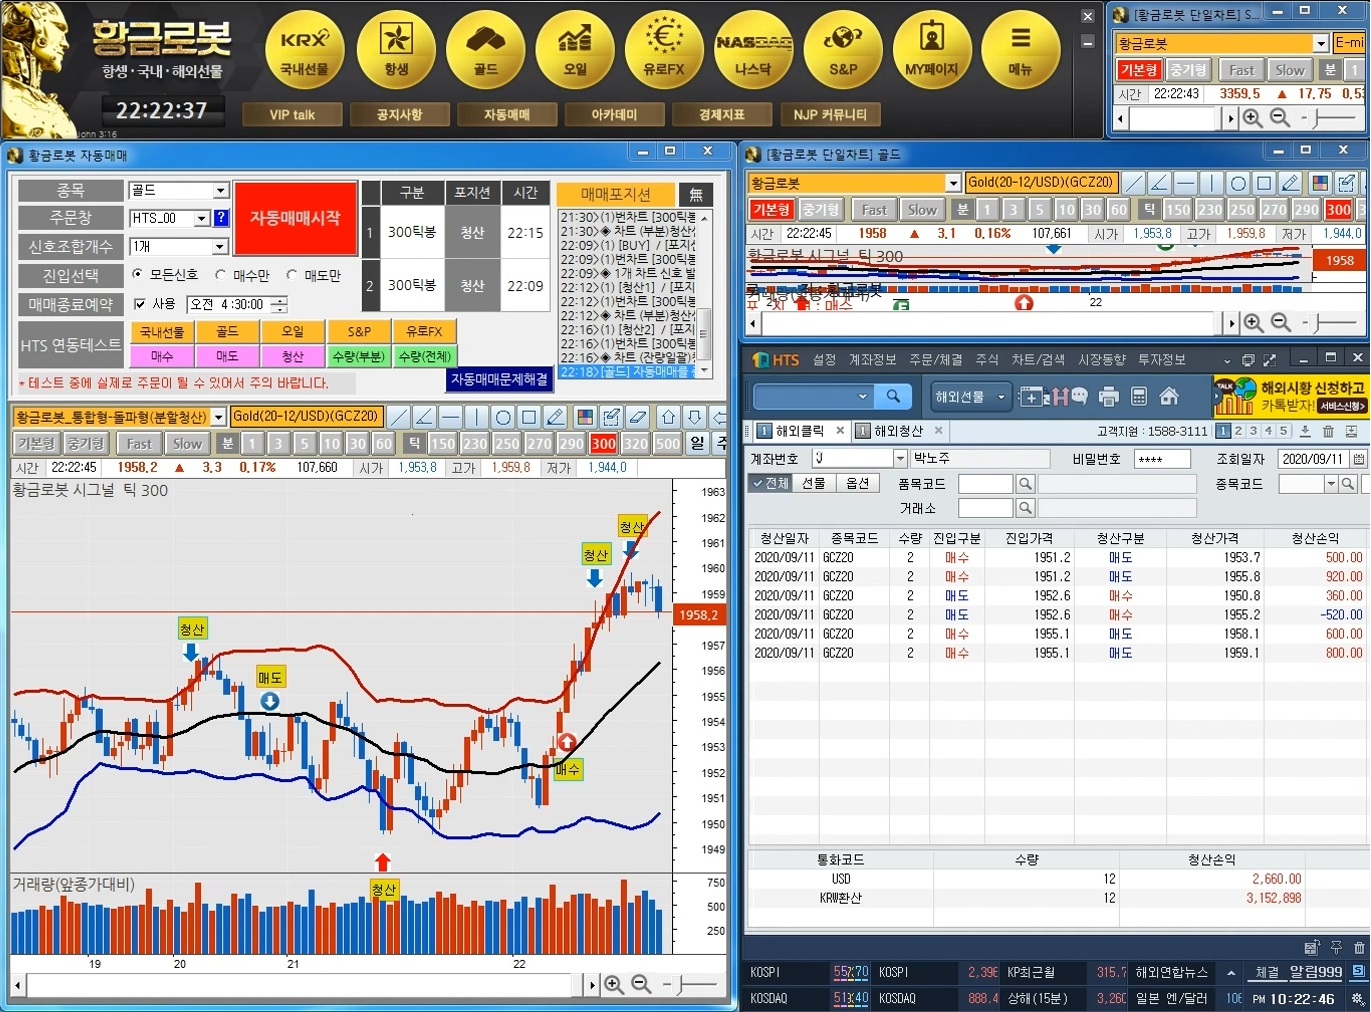Open the KRX 국내선물 round icon
This screenshot has width=1371, height=1012.
coord(305,50)
